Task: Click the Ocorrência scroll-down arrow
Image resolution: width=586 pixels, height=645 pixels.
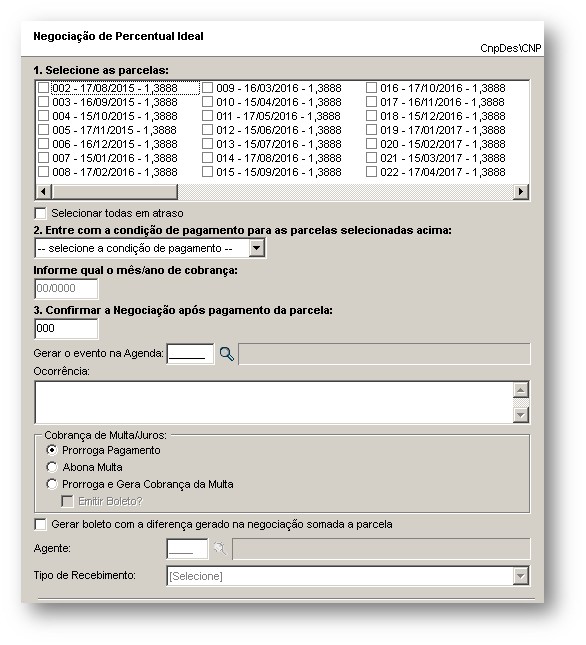Action: tap(521, 415)
